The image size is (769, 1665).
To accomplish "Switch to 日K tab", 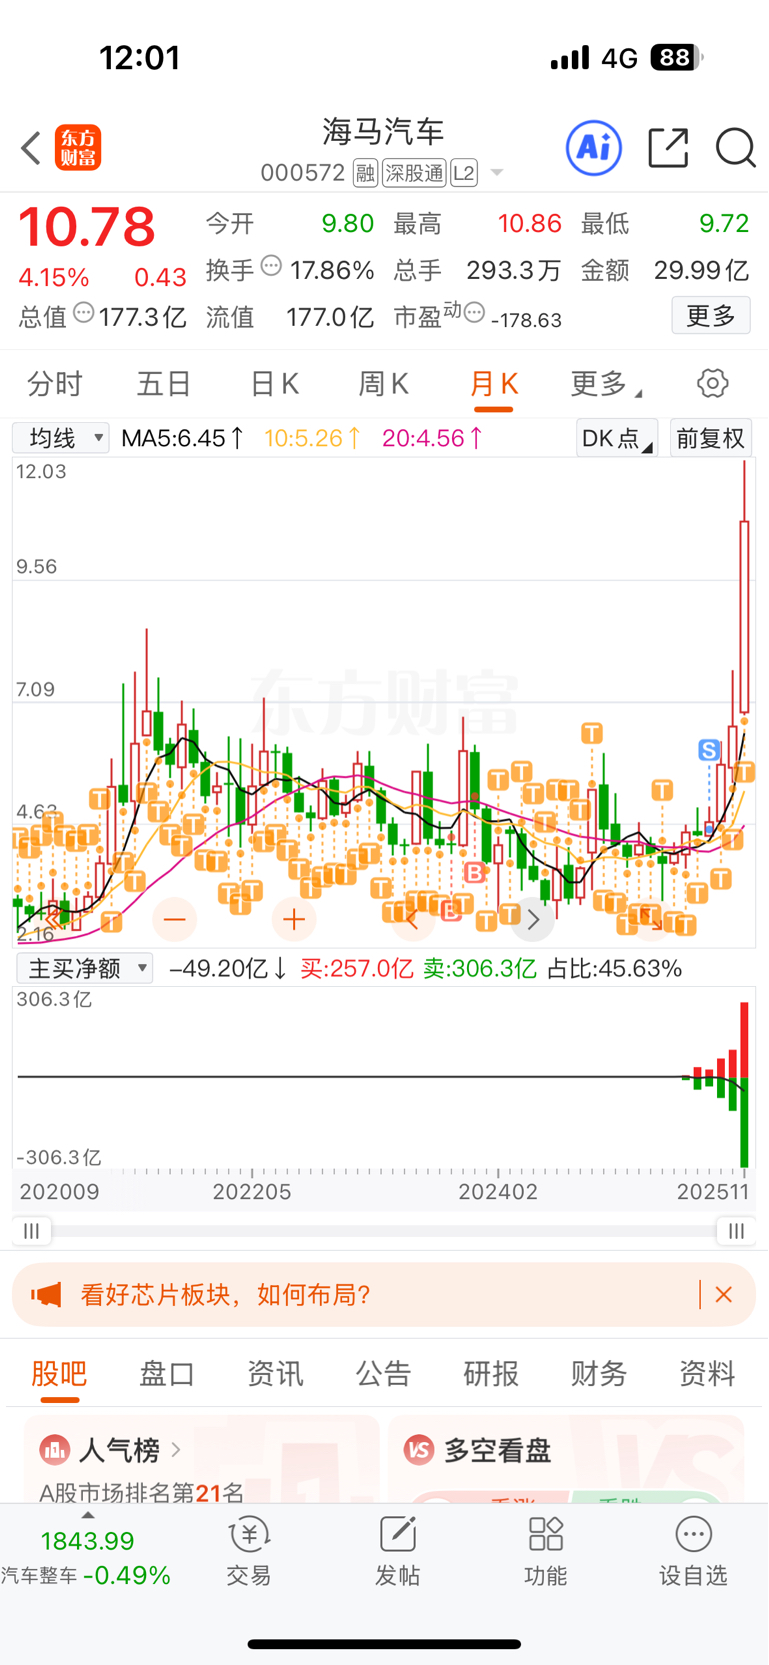I will click(x=274, y=383).
